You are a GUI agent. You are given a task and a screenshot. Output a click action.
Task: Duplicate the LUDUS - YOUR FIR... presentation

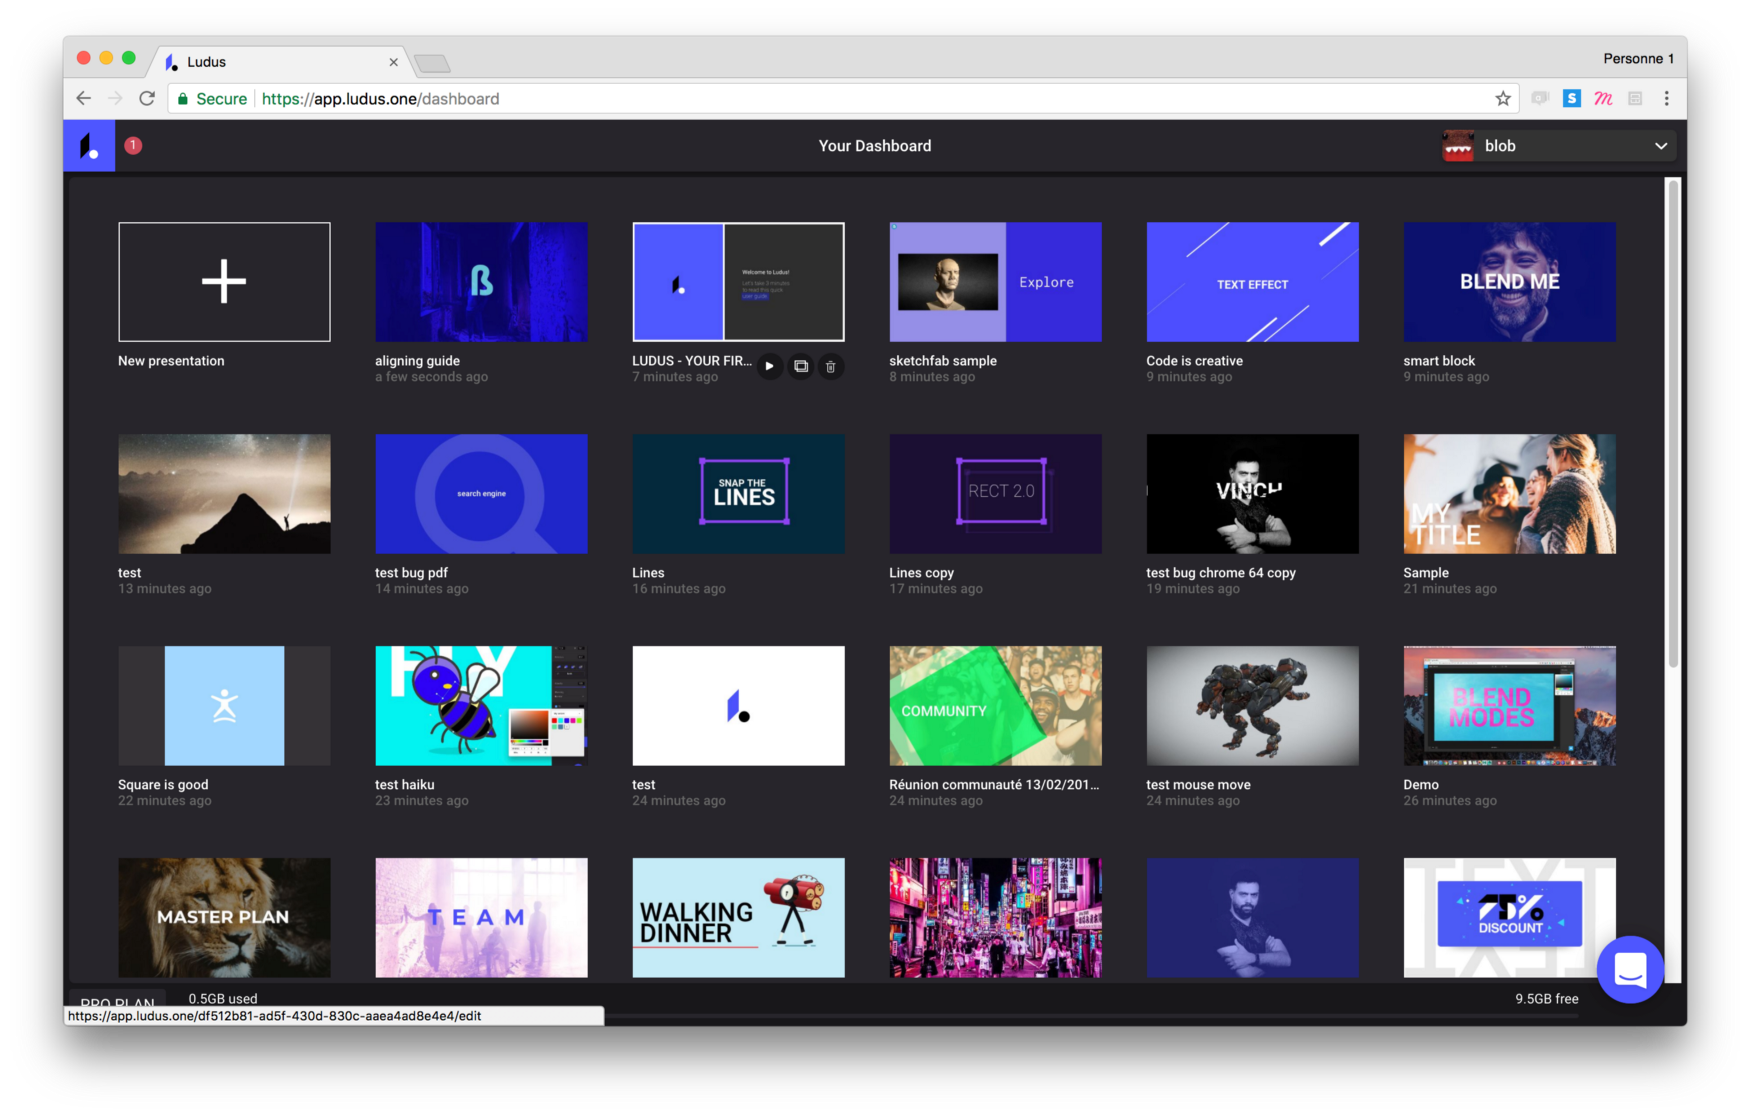[801, 367]
